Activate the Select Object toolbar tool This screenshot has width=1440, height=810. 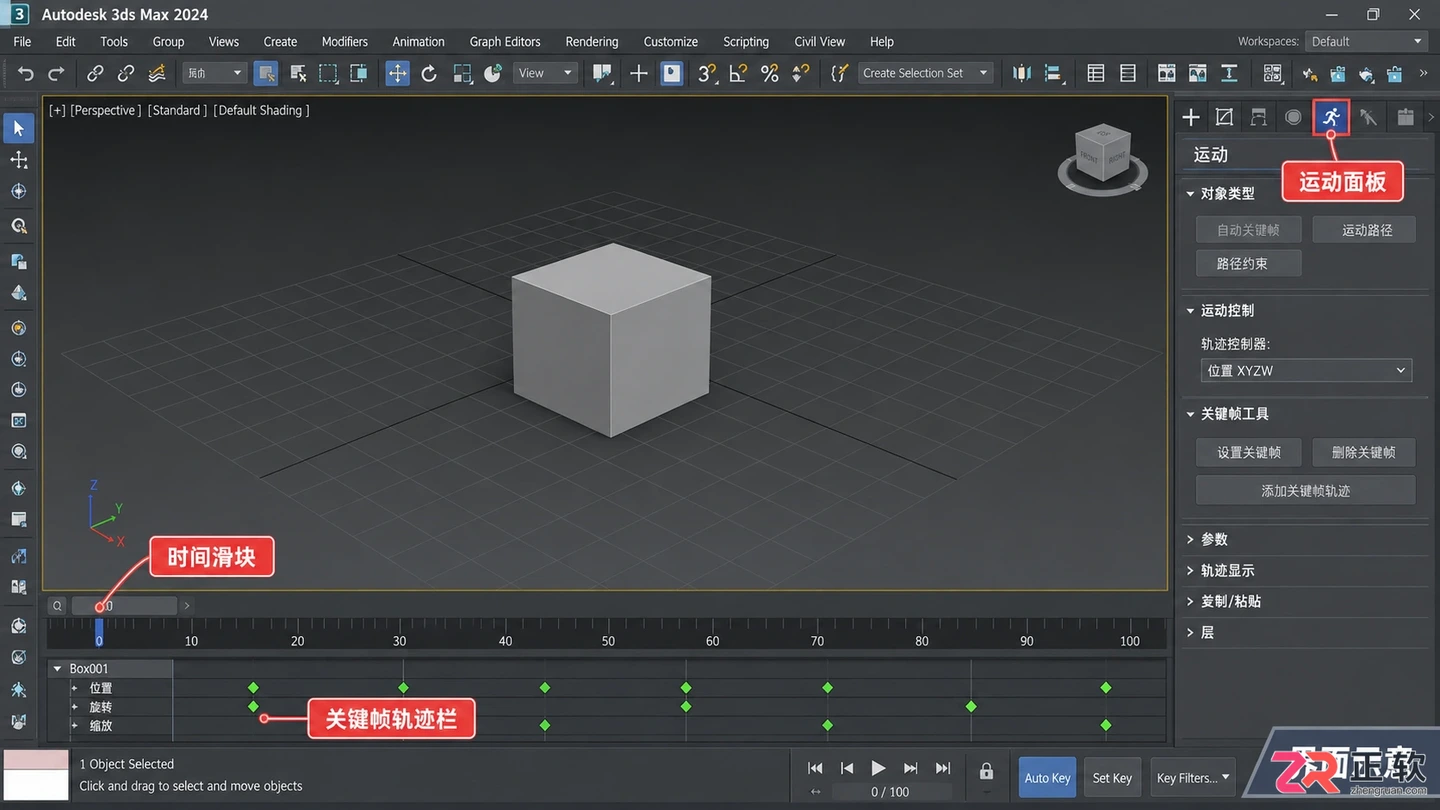pos(266,73)
